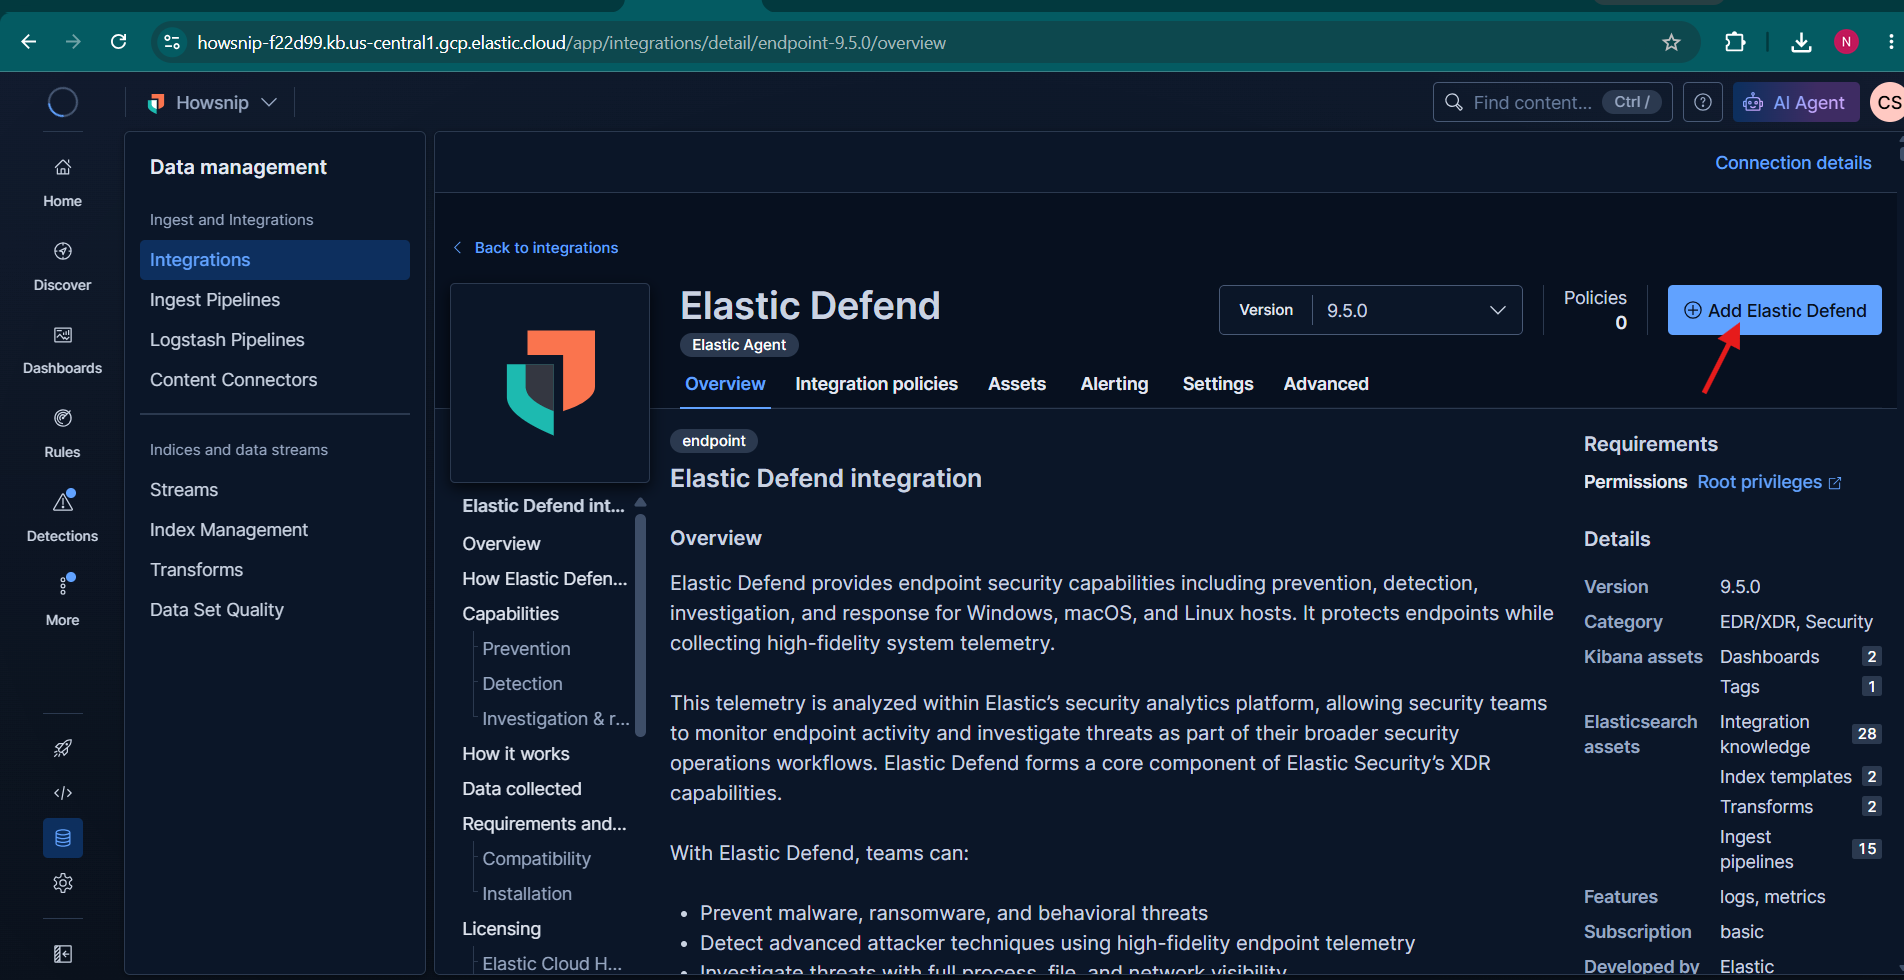Click the Ingest pipelines asset count 15
Image resolution: width=1904 pixels, height=980 pixels.
click(x=1866, y=849)
